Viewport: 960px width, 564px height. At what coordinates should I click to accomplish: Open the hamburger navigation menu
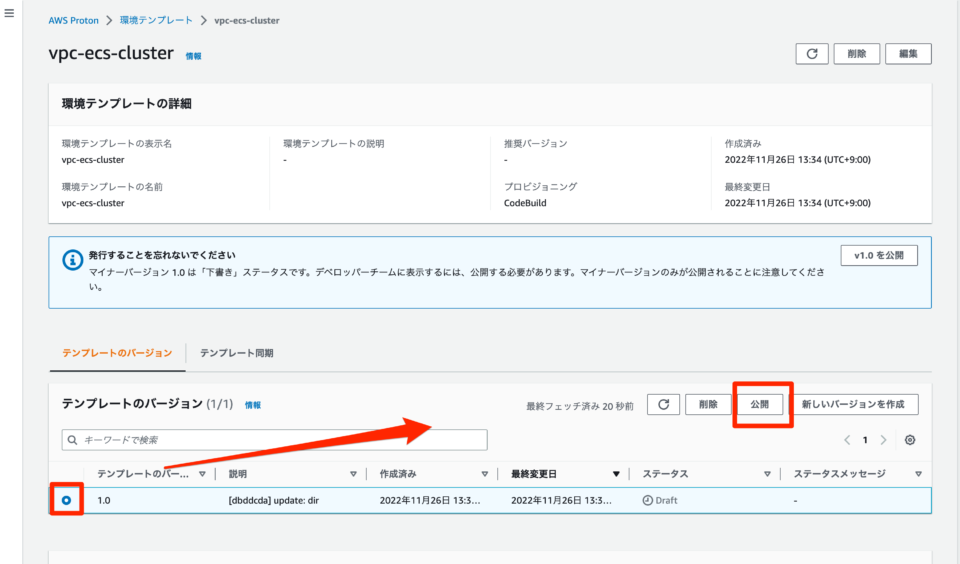coord(9,13)
